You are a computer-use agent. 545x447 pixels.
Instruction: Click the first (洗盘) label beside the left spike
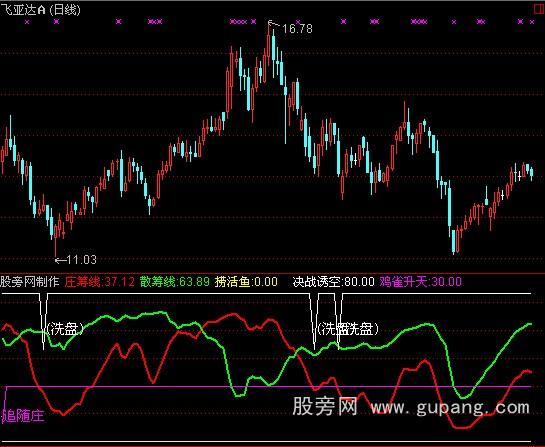click(65, 328)
